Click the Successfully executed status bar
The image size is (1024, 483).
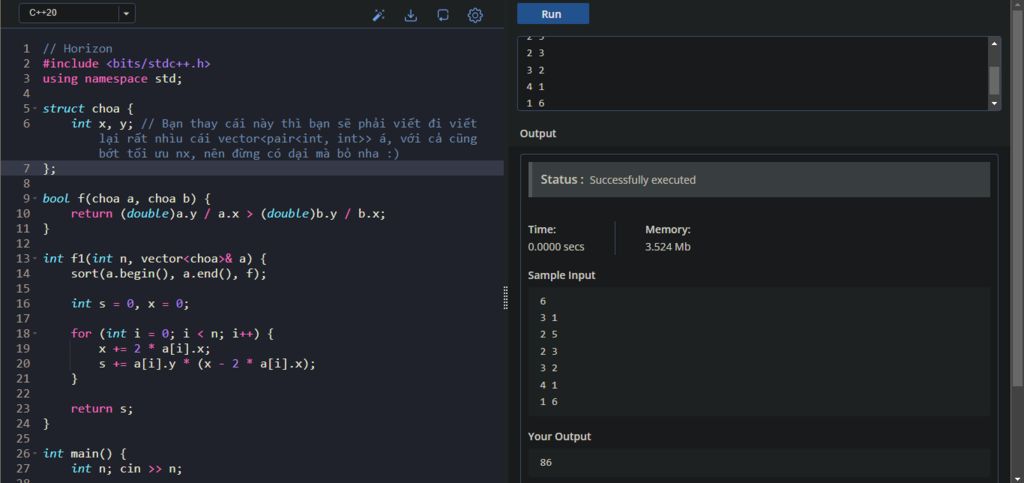759,180
